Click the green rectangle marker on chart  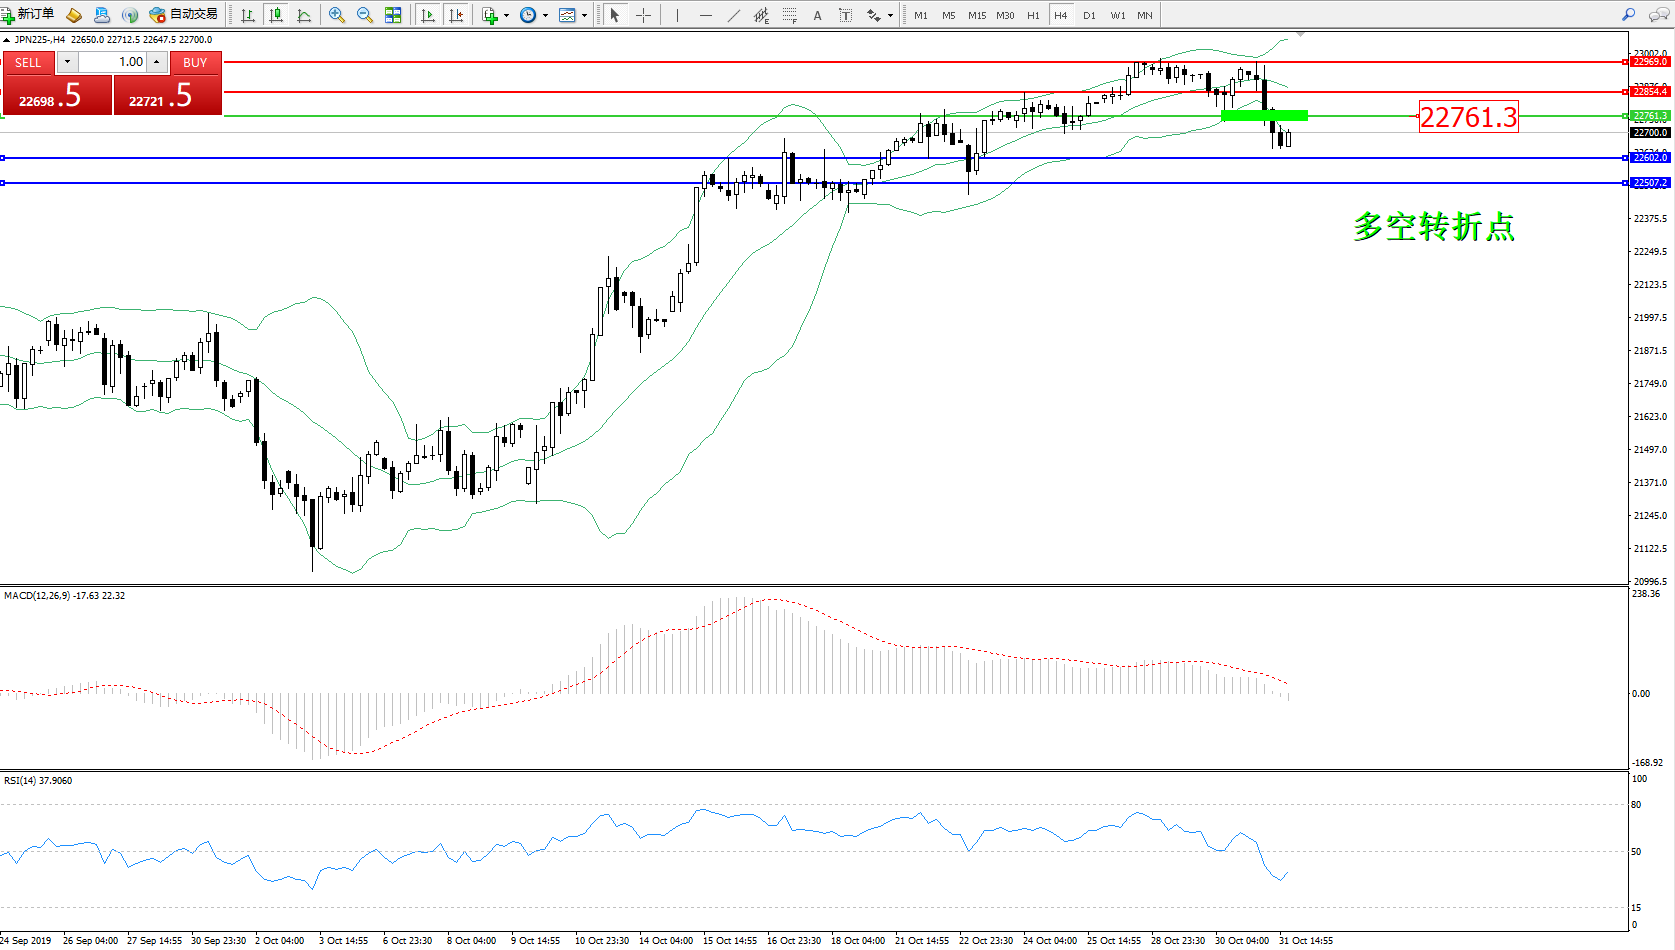1264,116
